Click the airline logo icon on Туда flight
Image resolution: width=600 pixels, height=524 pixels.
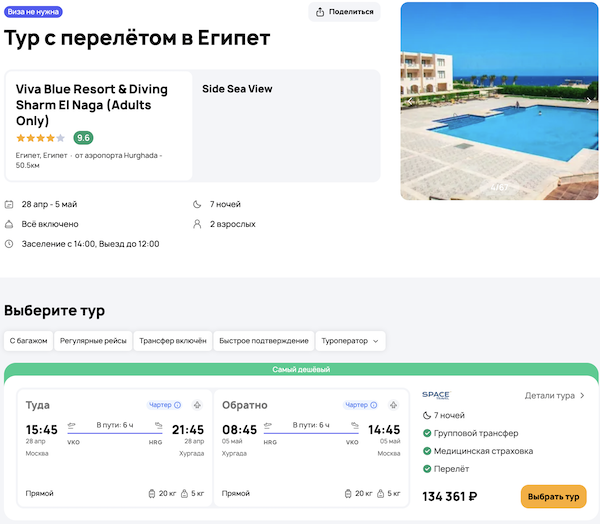[196, 405]
